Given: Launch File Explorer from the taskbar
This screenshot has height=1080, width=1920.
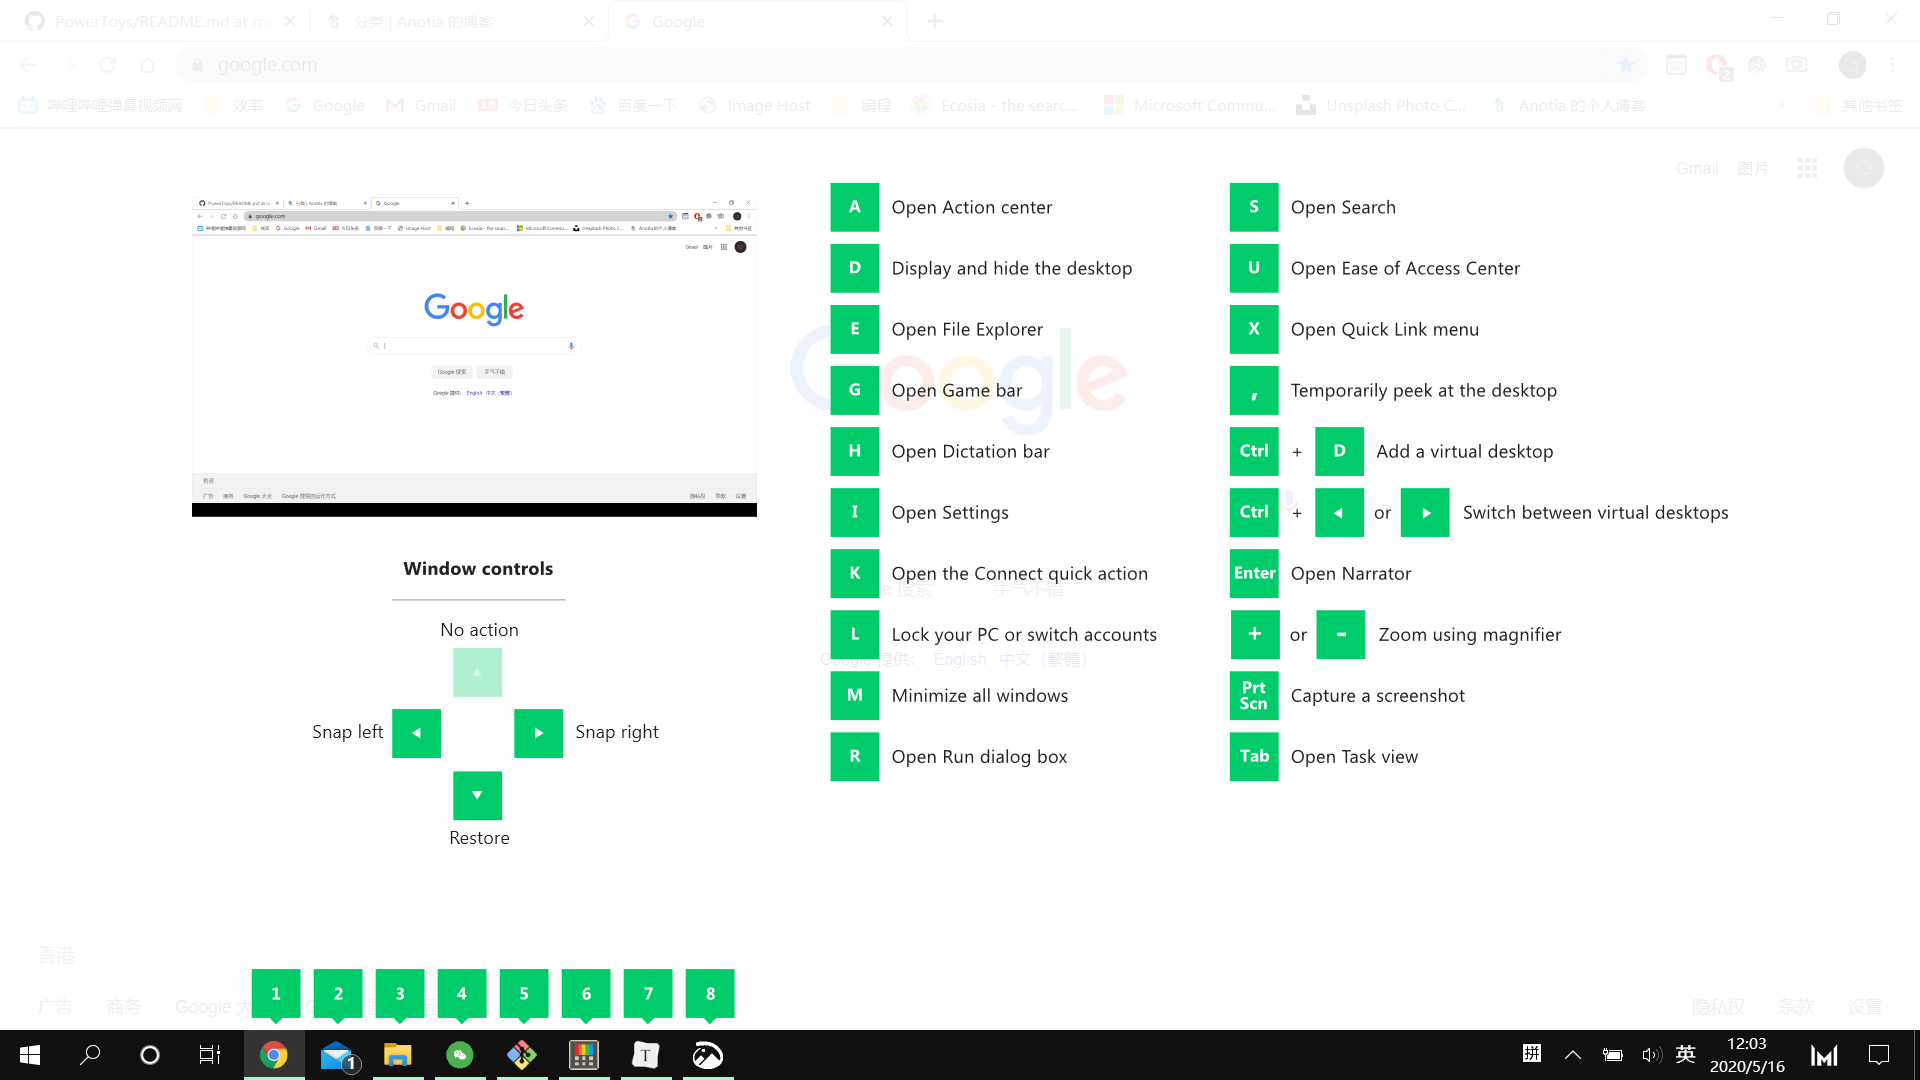Looking at the screenshot, I should (398, 1055).
